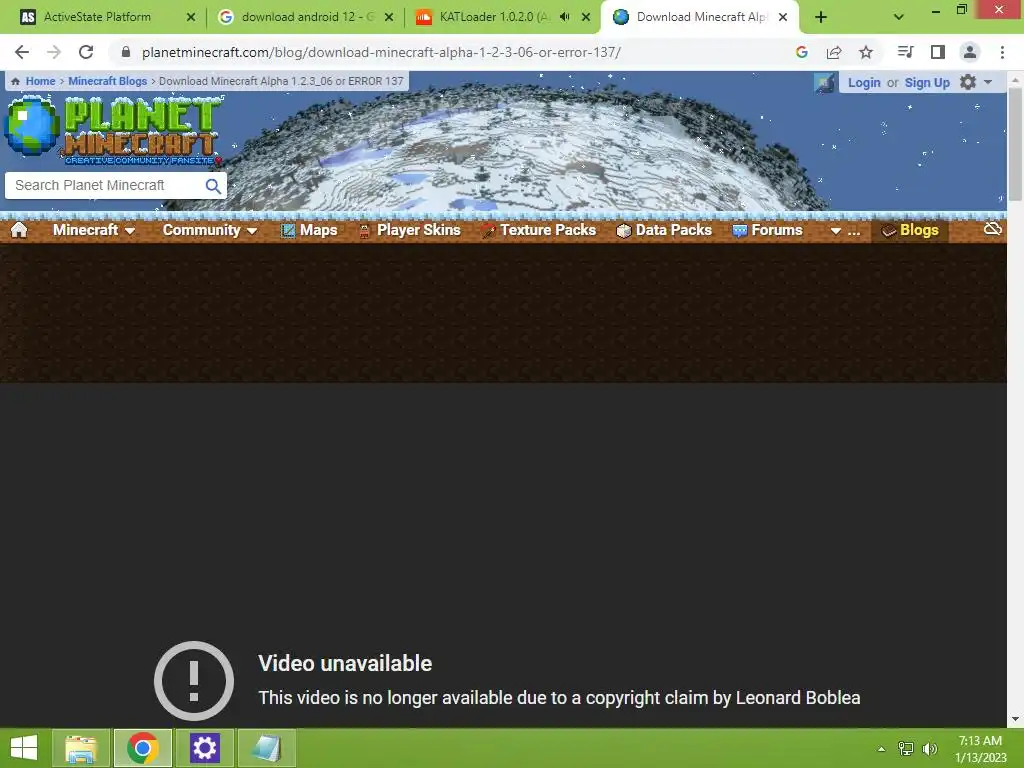Expand the Minecraft dropdown menu
Screen dimensions: 1024x768
(94, 230)
